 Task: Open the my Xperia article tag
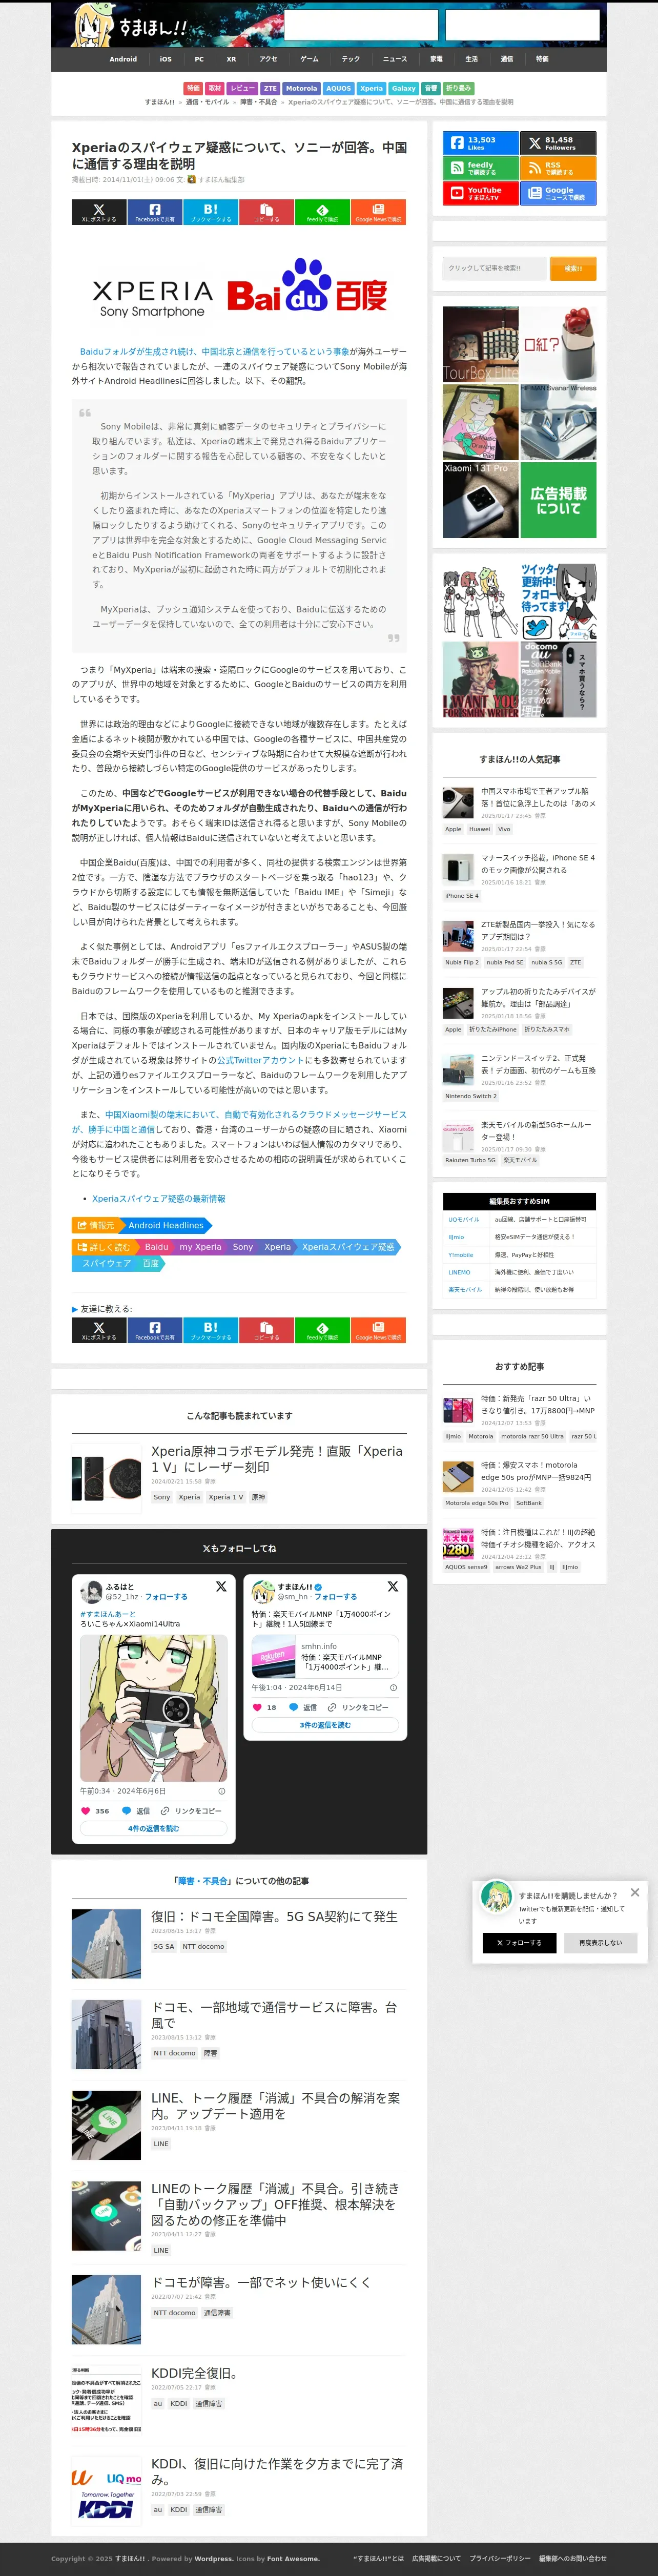pyautogui.click(x=201, y=1247)
